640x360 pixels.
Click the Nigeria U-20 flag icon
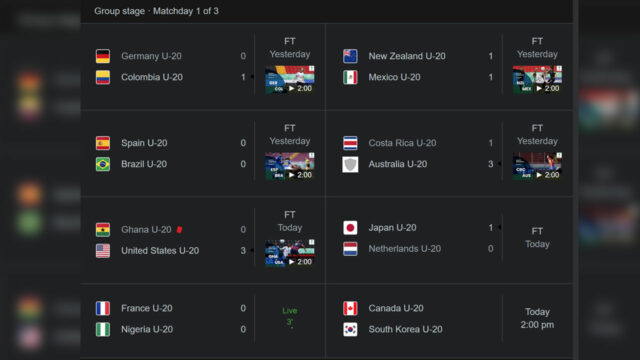tap(103, 329)
